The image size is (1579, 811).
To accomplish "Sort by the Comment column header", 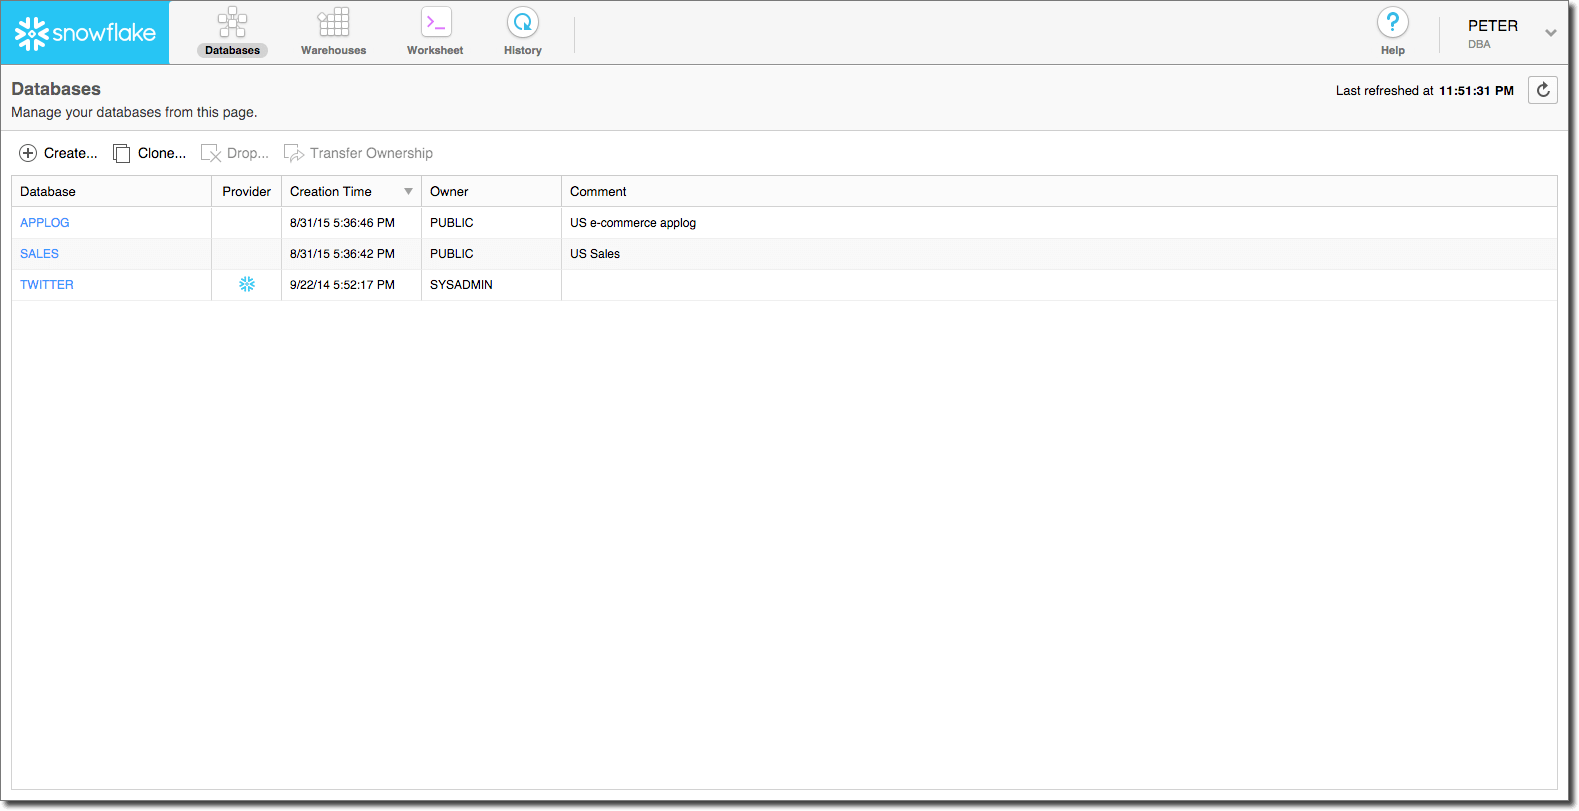I will click(1059, 192).
